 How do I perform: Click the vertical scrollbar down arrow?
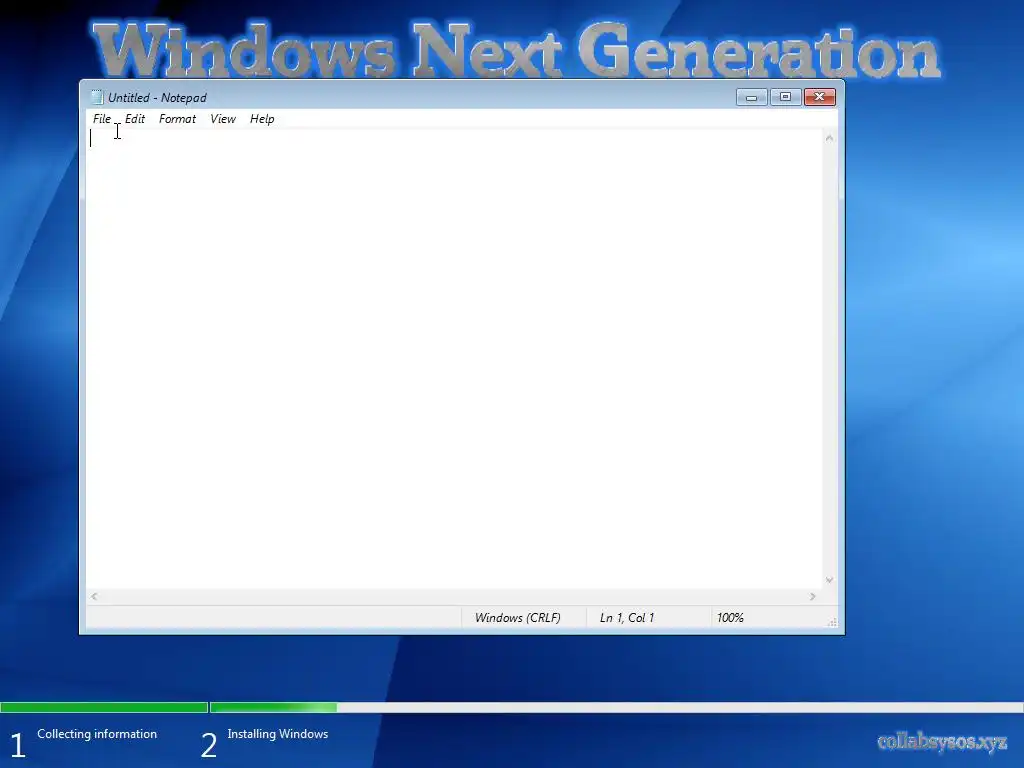[829, 580]
